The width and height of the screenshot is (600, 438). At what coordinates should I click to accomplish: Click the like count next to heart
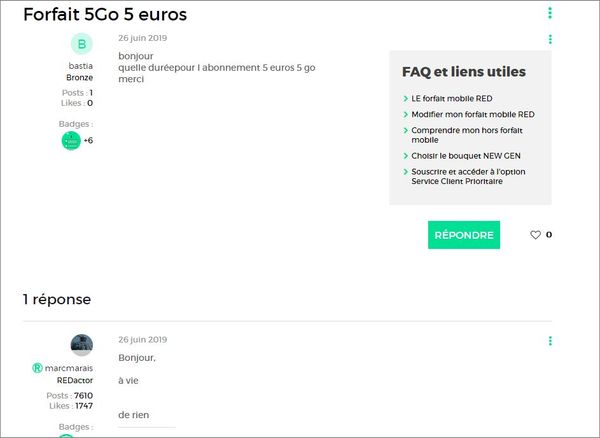[549, 234]
